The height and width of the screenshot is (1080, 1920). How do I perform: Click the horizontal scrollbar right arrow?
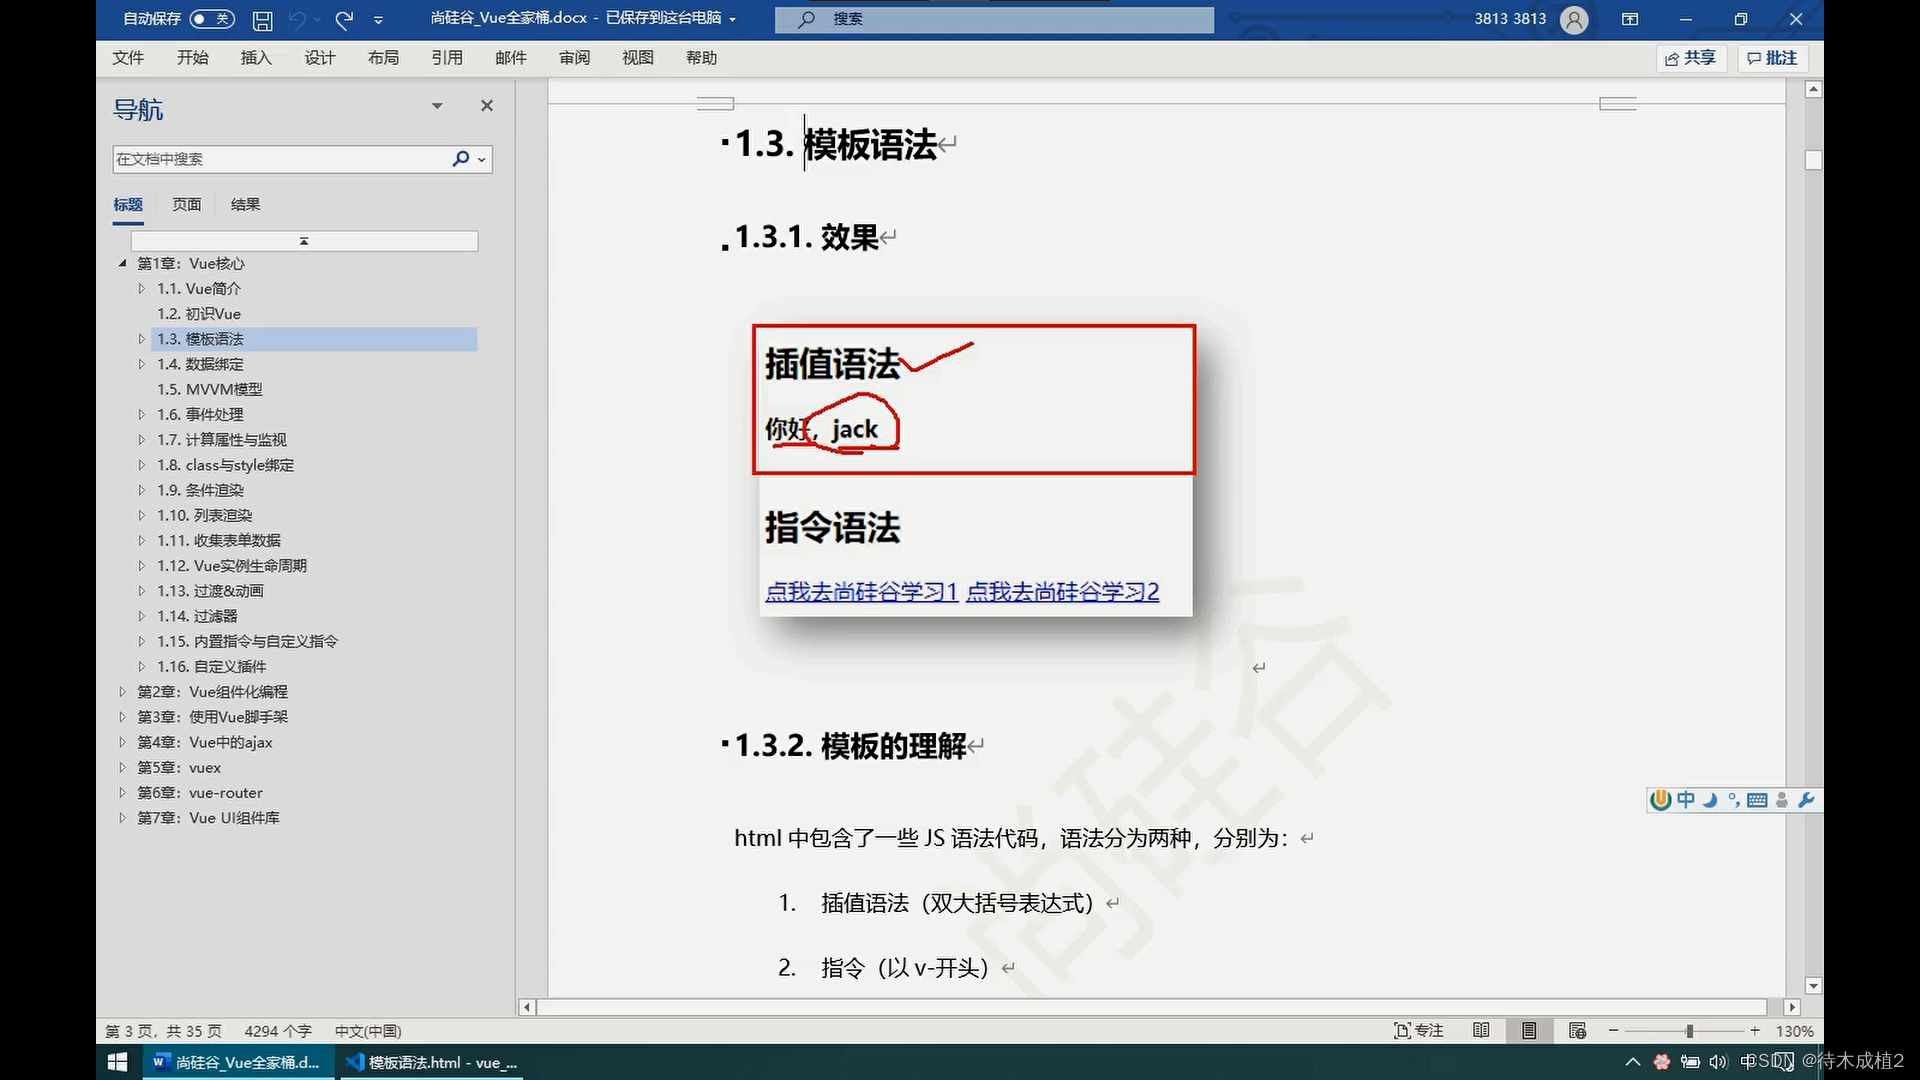tap(1792, 1007)
